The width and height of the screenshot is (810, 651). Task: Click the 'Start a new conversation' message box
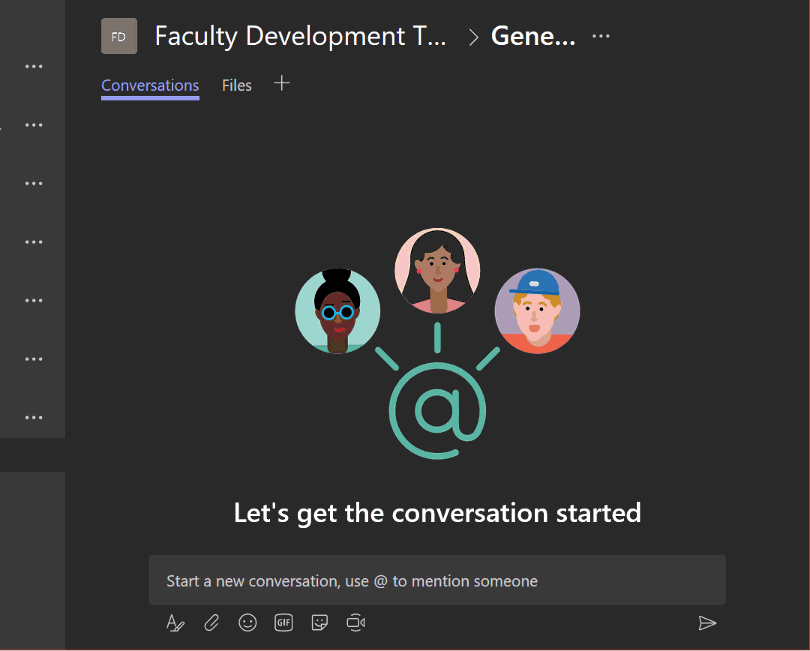[x=437, y=580]
